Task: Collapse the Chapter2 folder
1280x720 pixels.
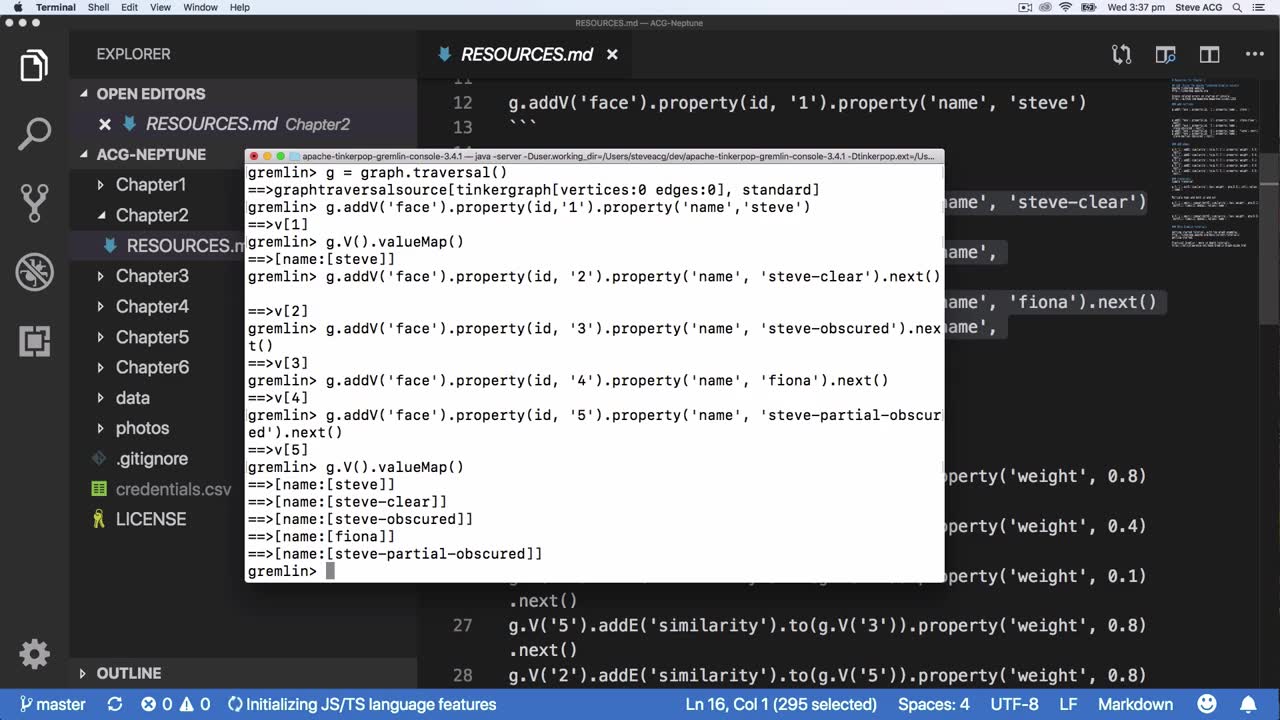Action: 152,215
